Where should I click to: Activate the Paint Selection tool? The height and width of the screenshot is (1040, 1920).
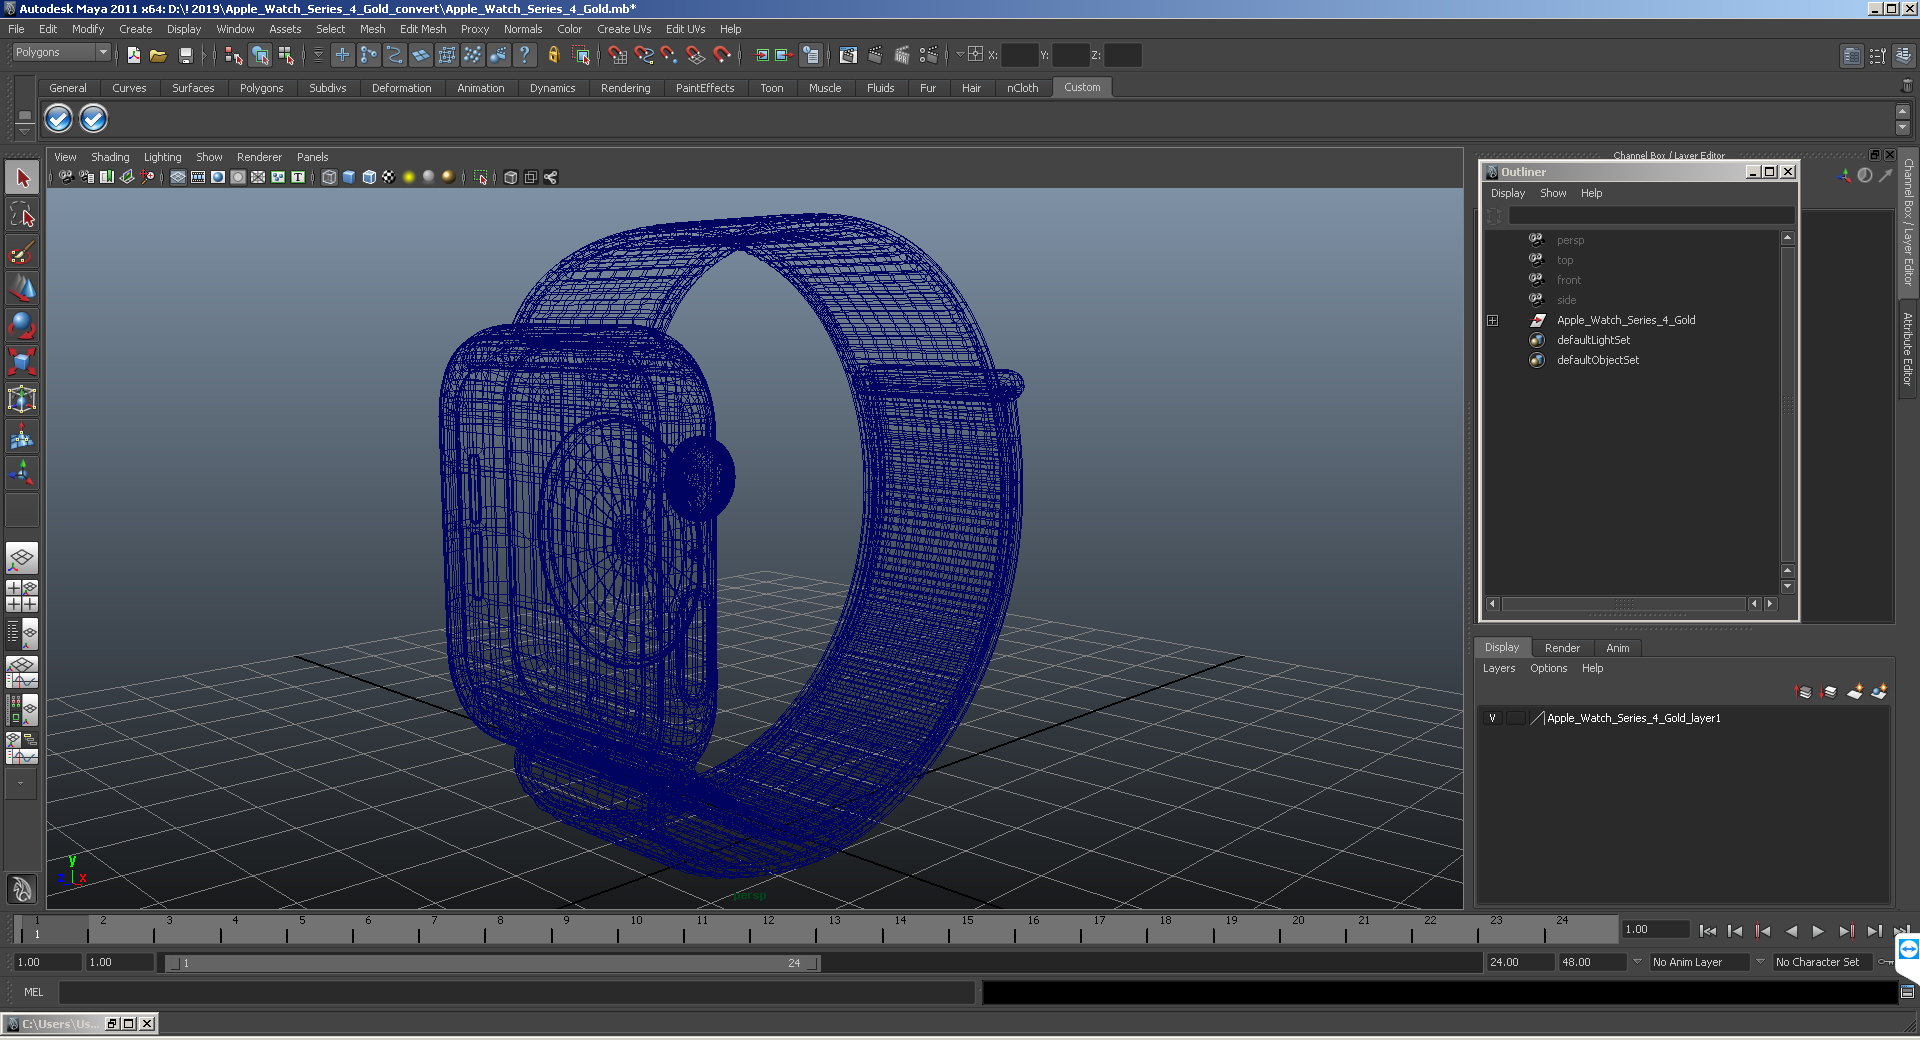22,251
